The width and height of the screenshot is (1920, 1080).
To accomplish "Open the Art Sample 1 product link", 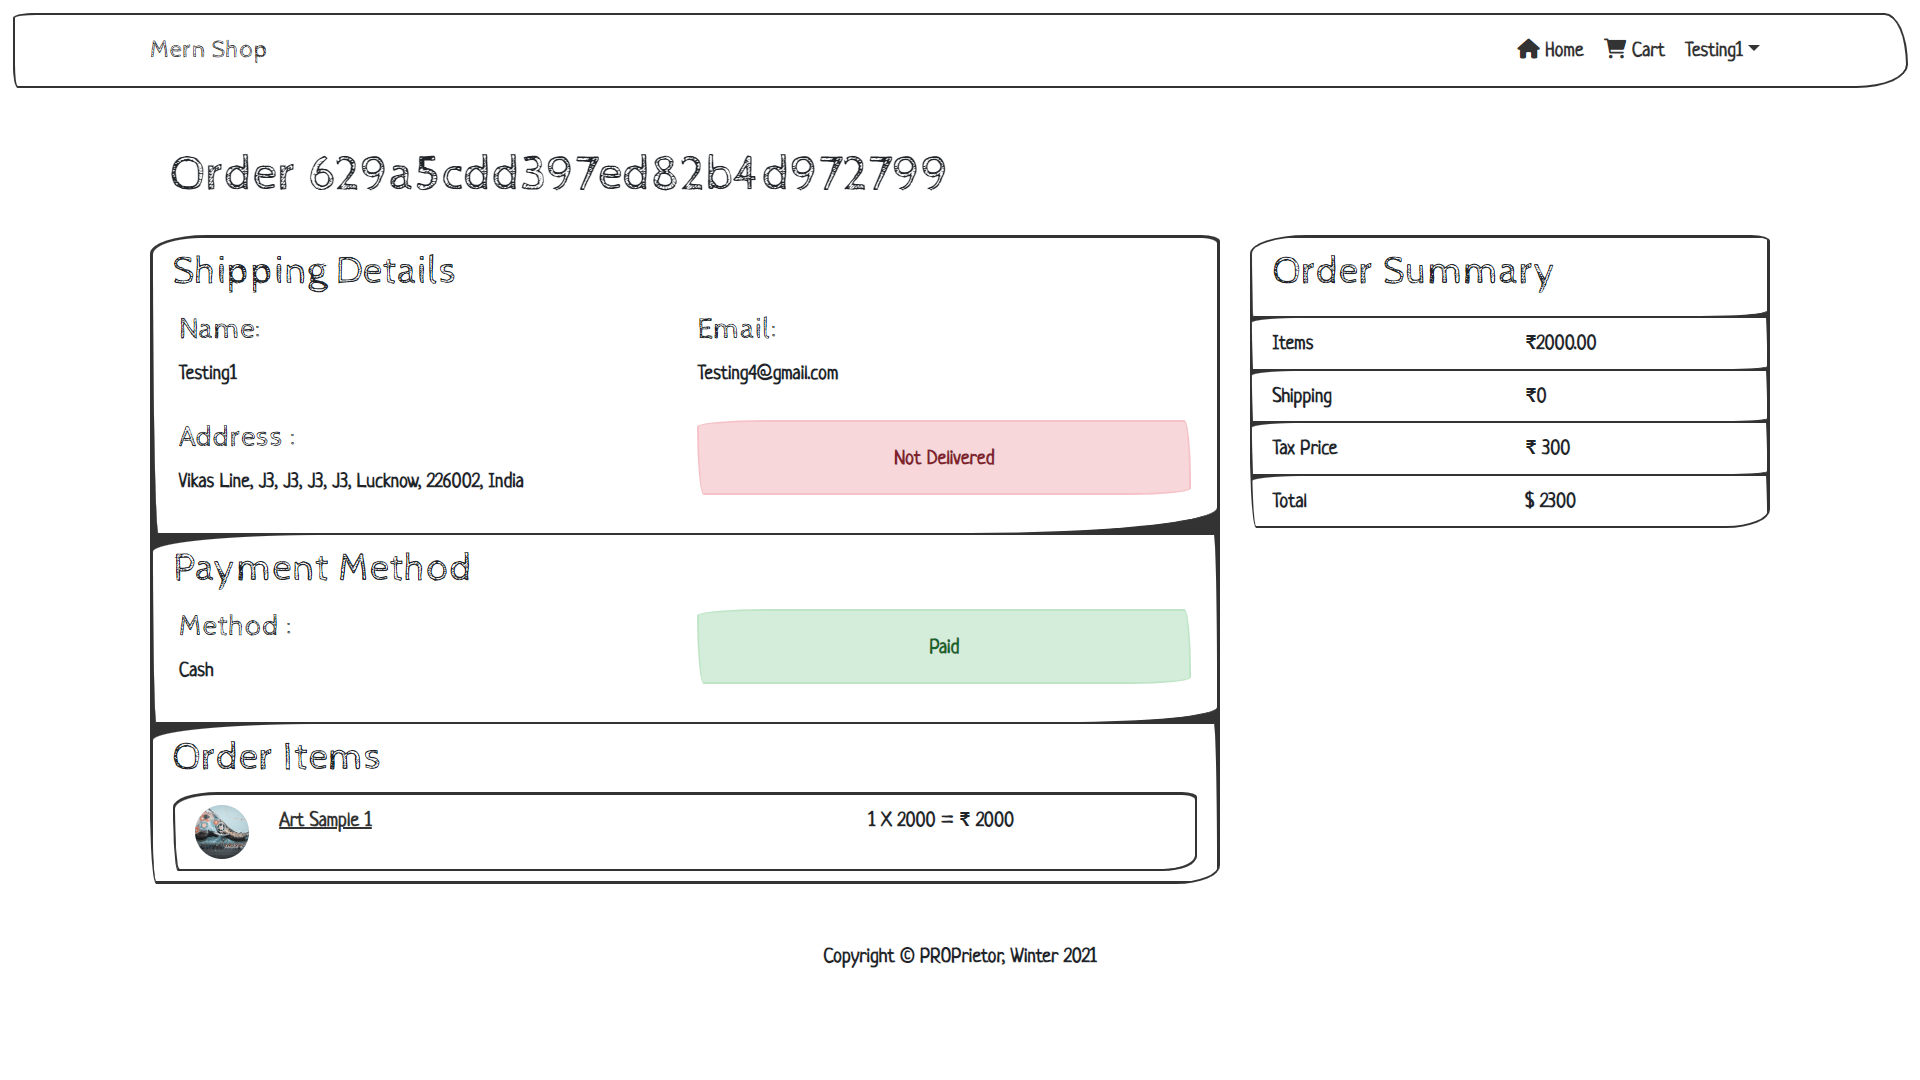I will [325, 820].
